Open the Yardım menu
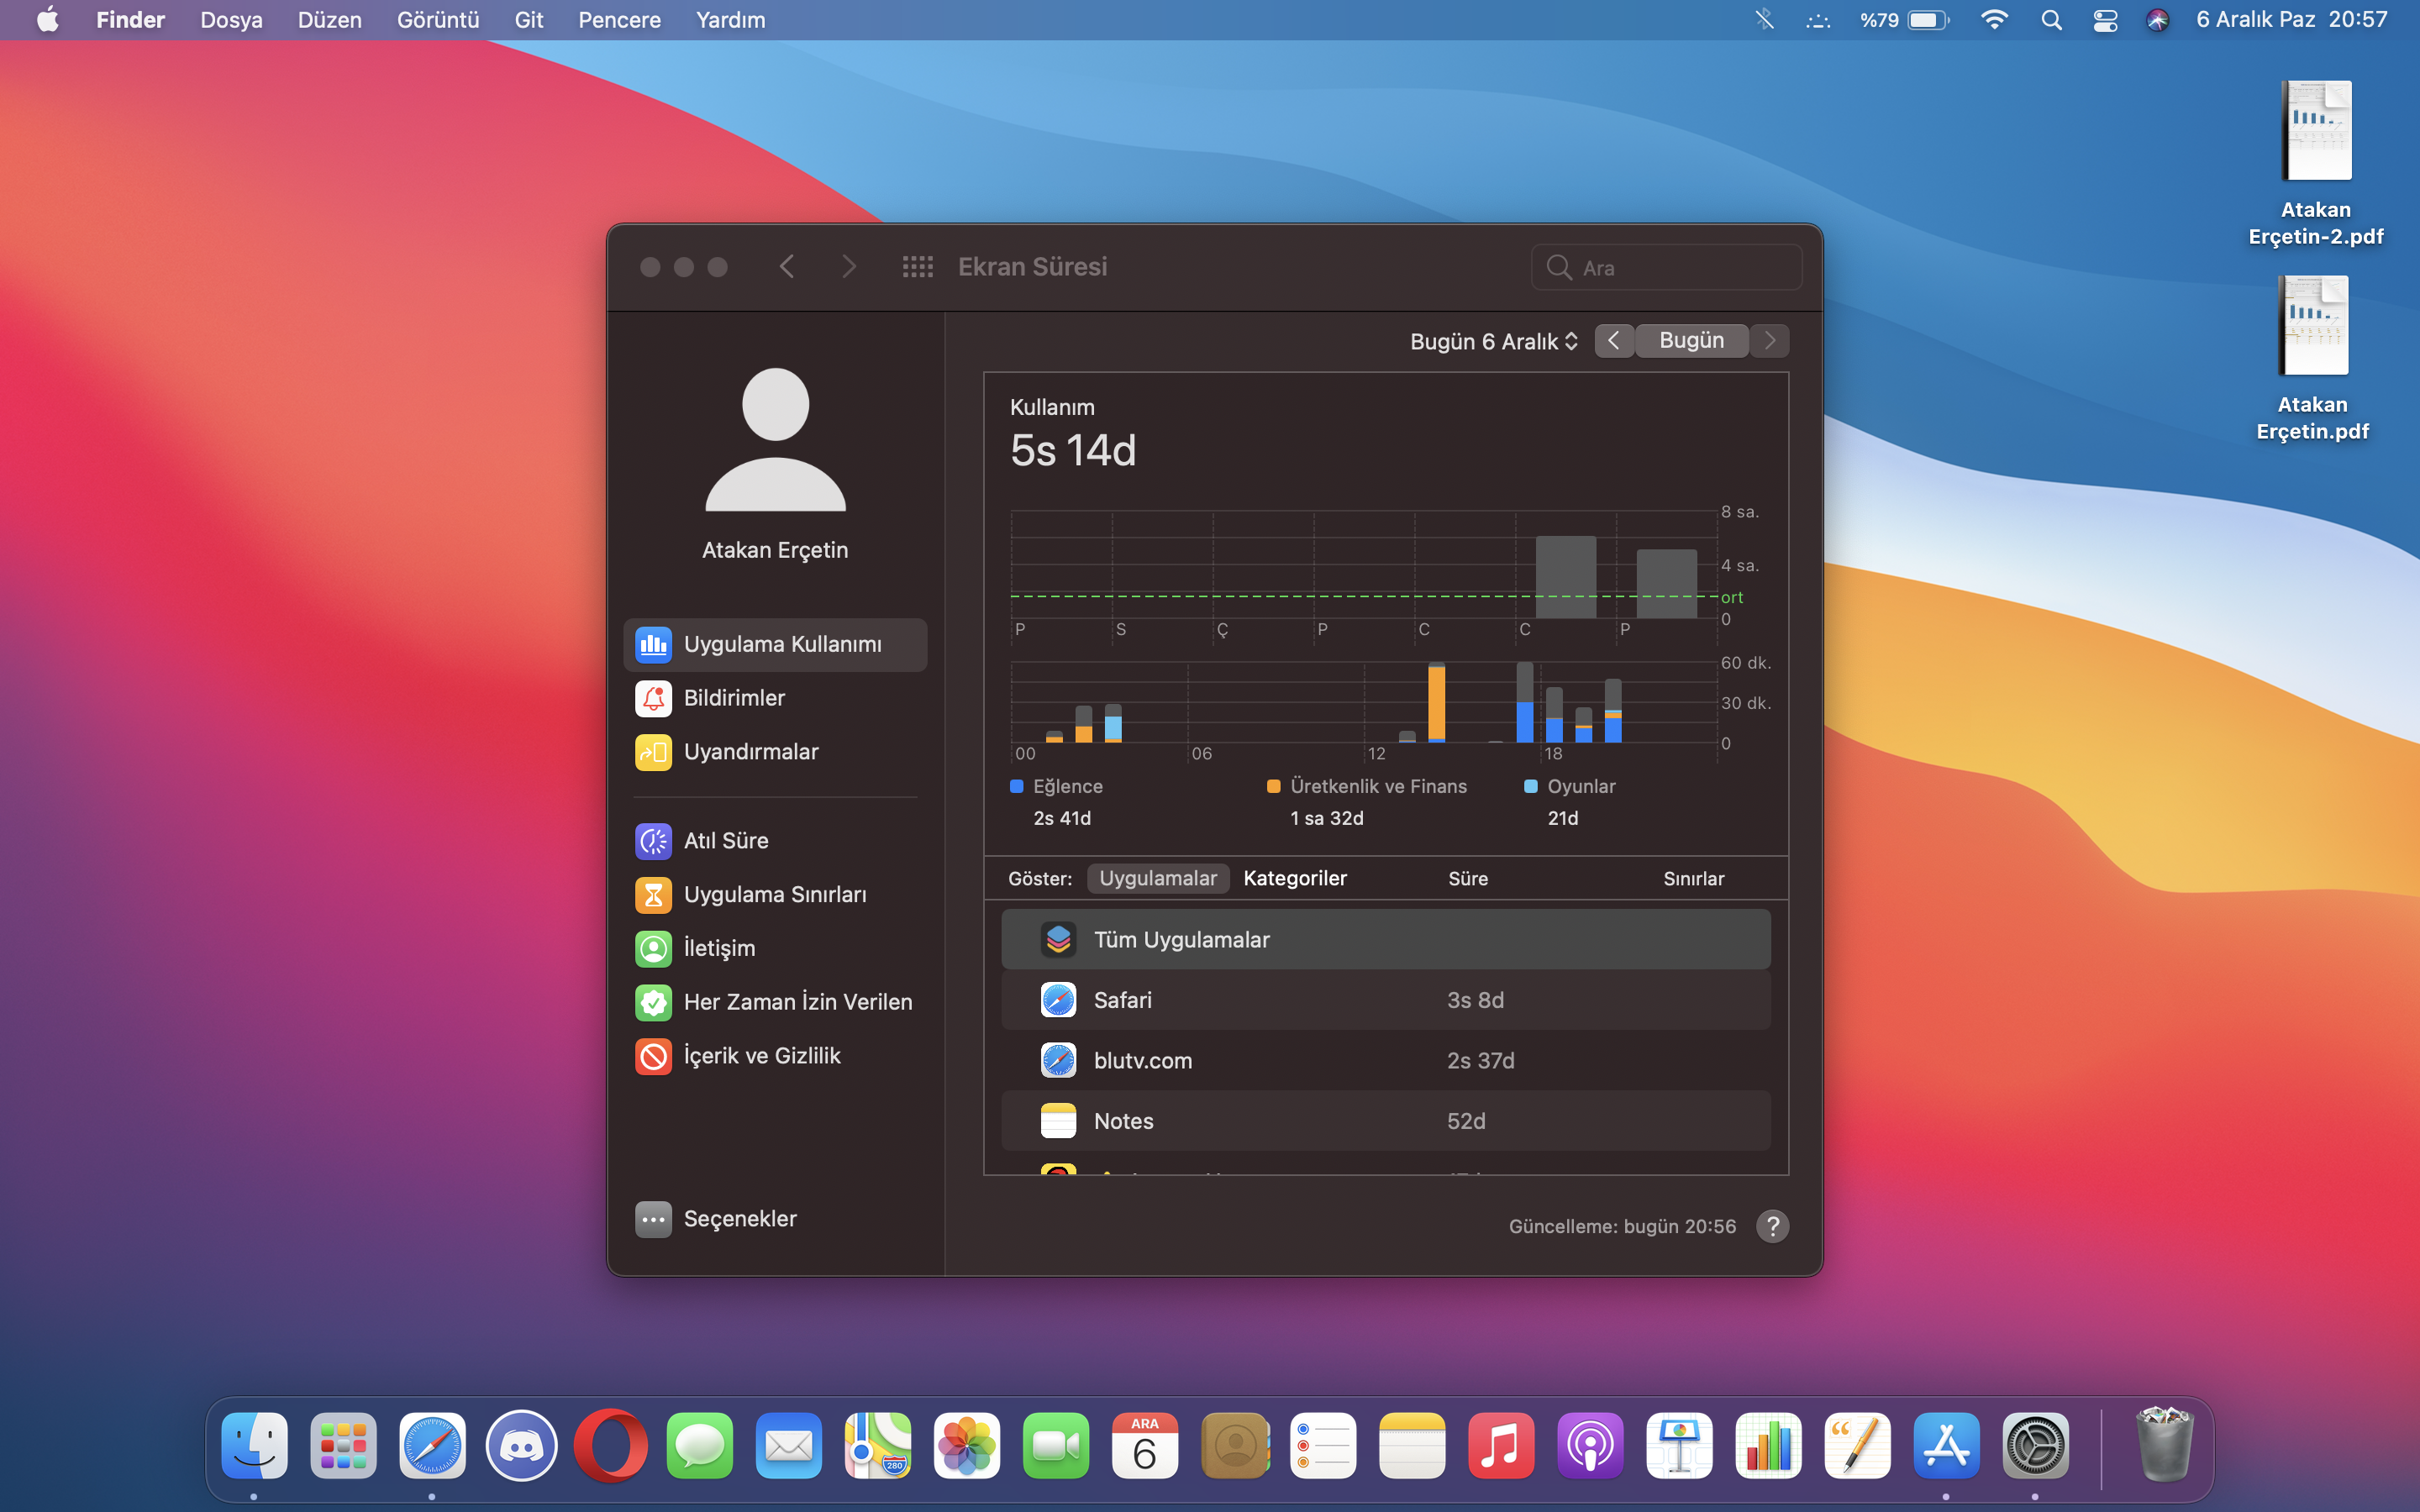Screen dimensions: 2420x1512 tap(730, 20)
